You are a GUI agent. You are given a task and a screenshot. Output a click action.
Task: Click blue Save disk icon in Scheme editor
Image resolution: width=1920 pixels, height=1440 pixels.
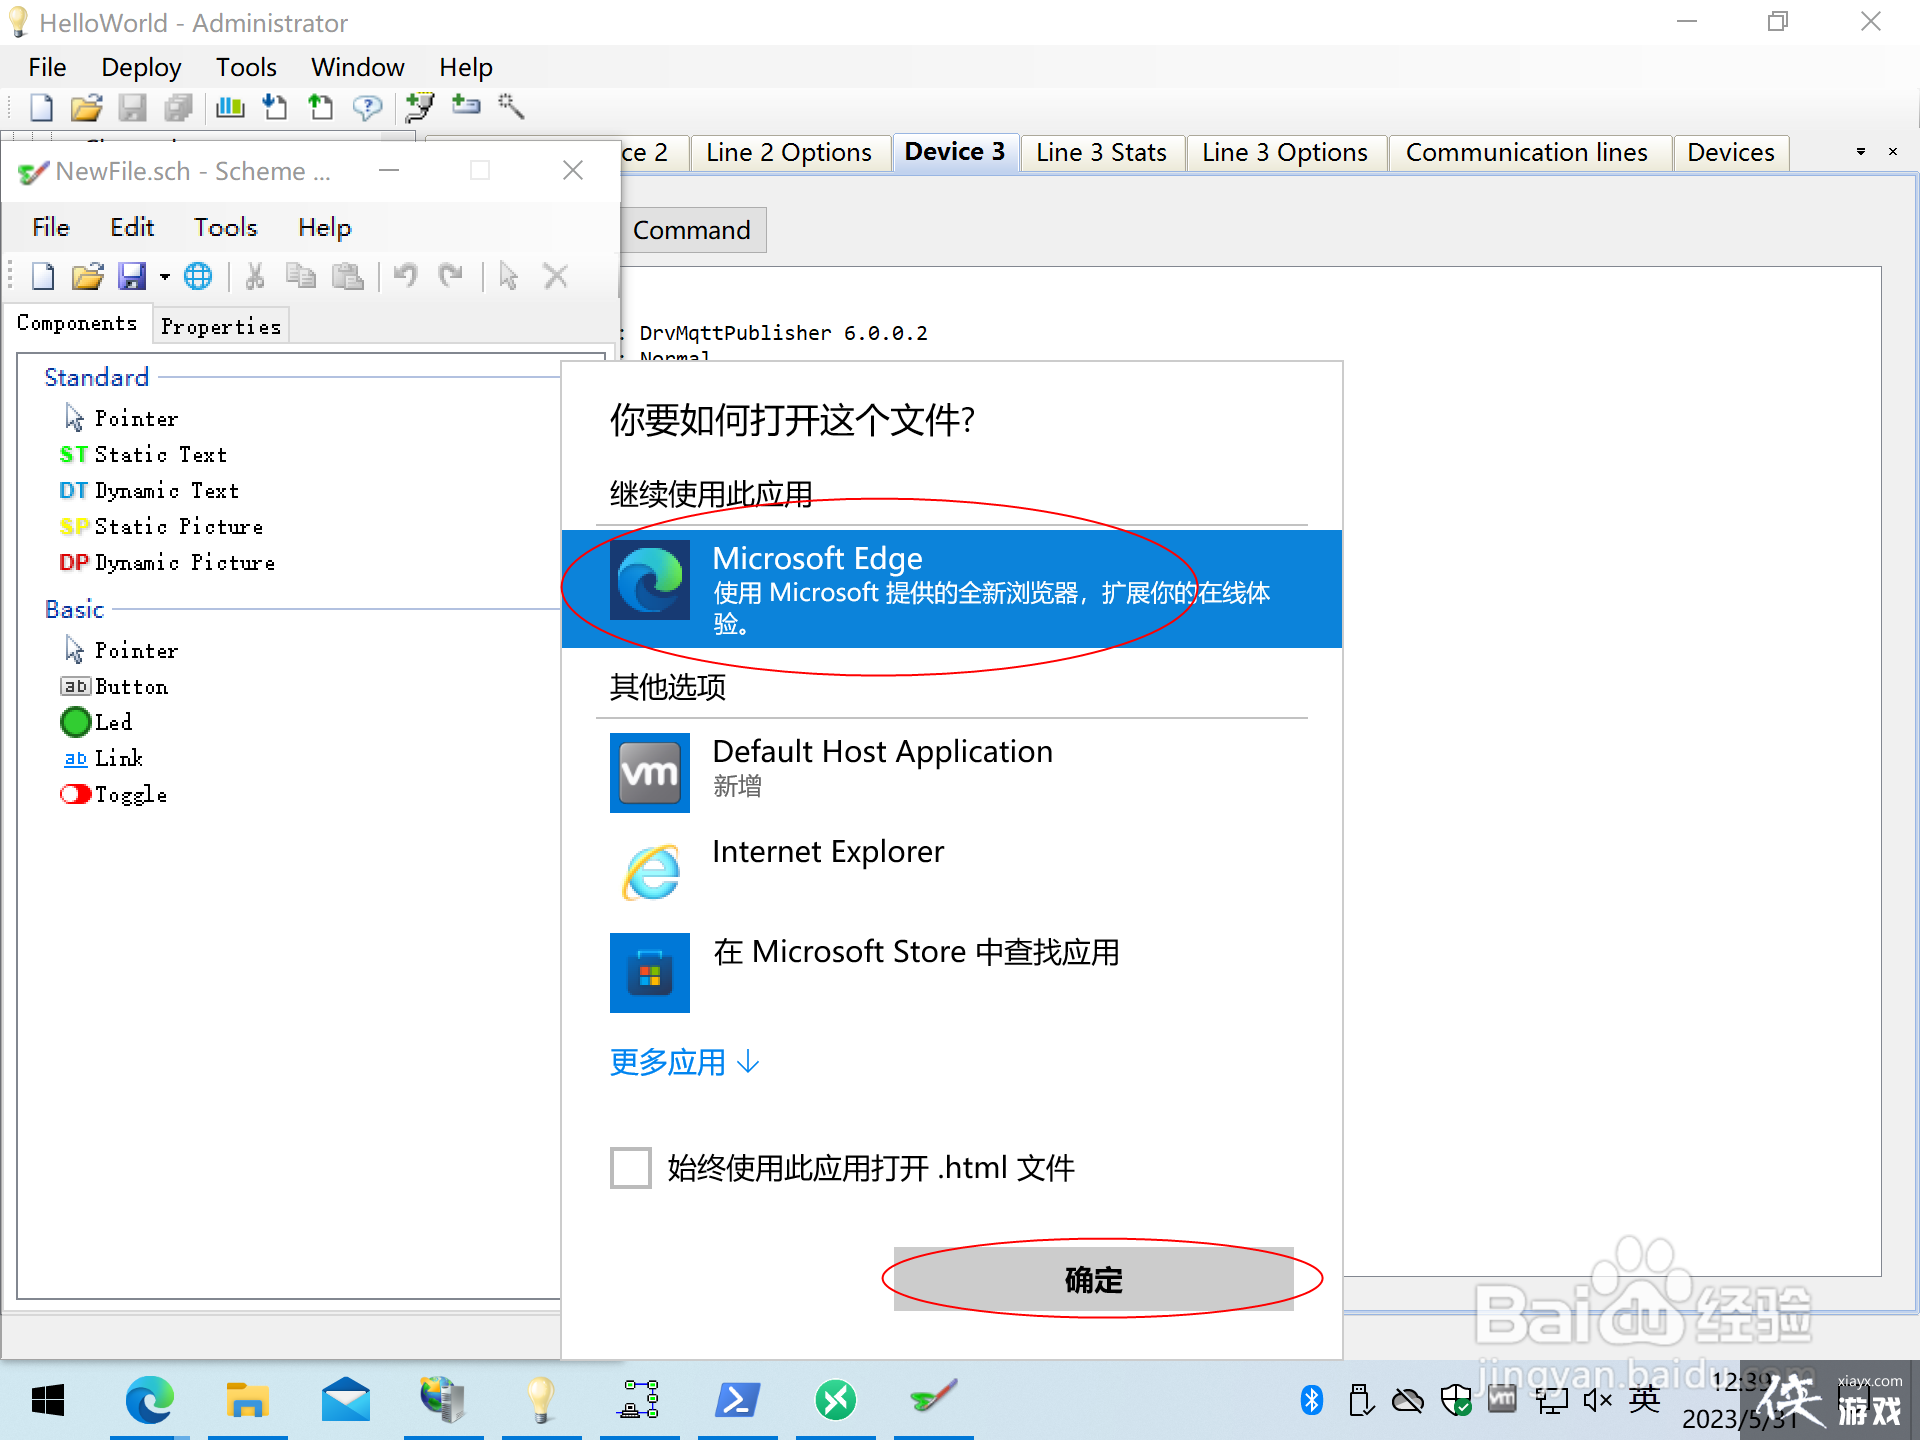133,276
